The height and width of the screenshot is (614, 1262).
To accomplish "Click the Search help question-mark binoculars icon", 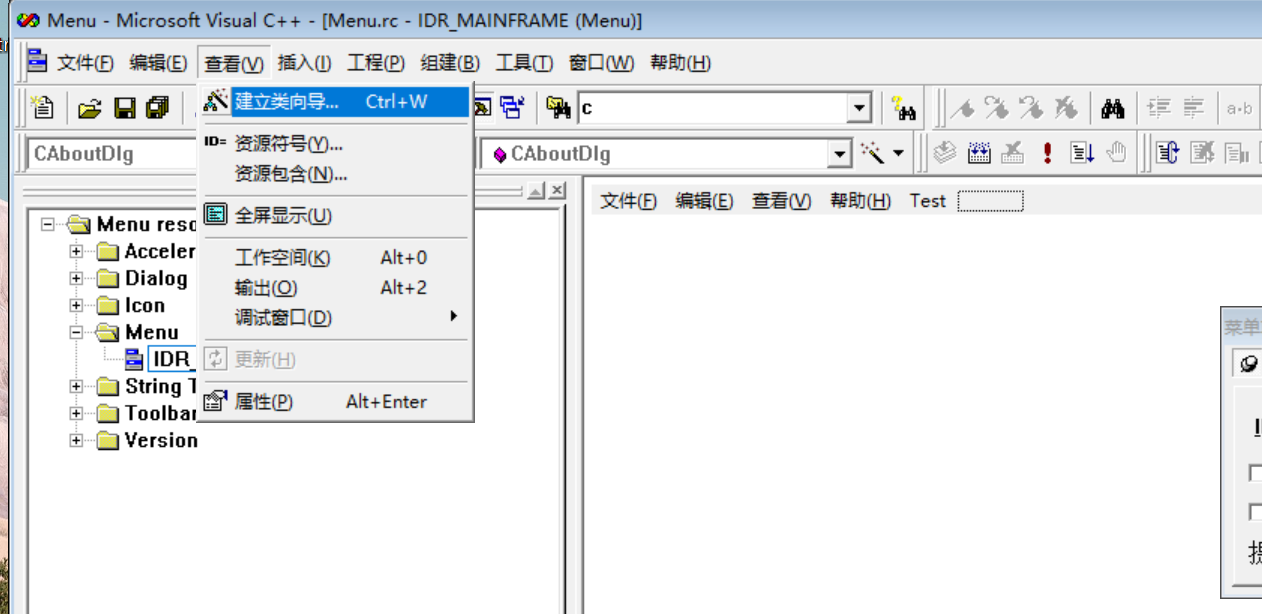I will [x=904, y=107].
